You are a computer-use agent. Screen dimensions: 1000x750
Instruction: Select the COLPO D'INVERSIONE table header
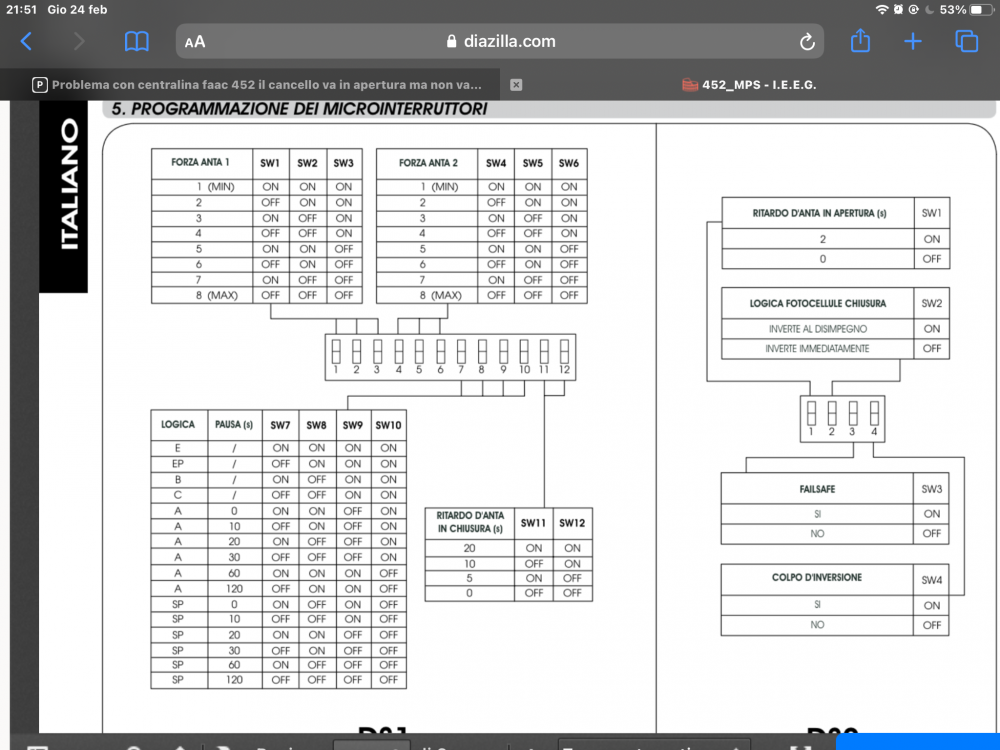click(x=817, y=577)
